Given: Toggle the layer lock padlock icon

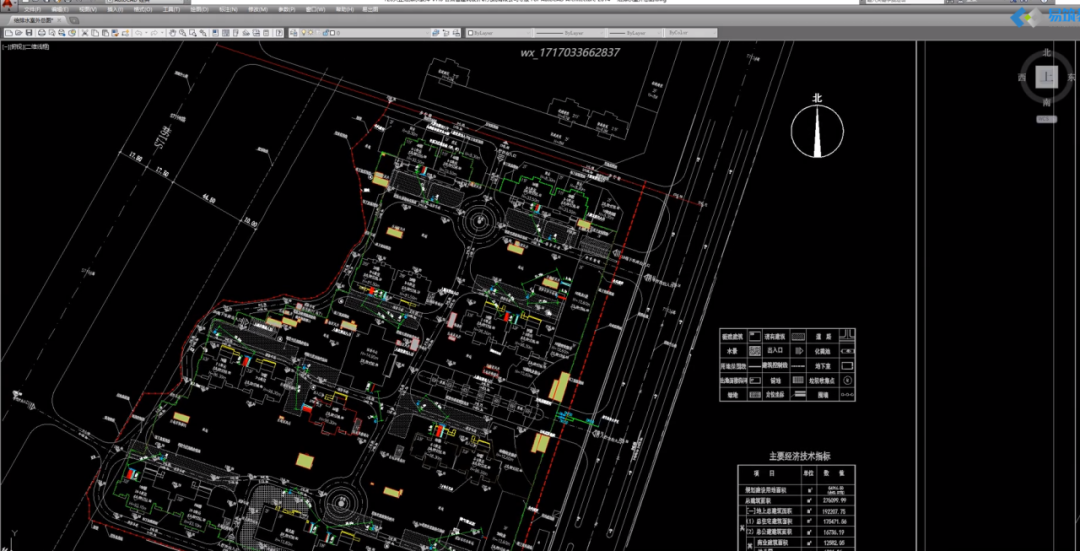Looking at the screenshot, I should [x=325, y=33].
